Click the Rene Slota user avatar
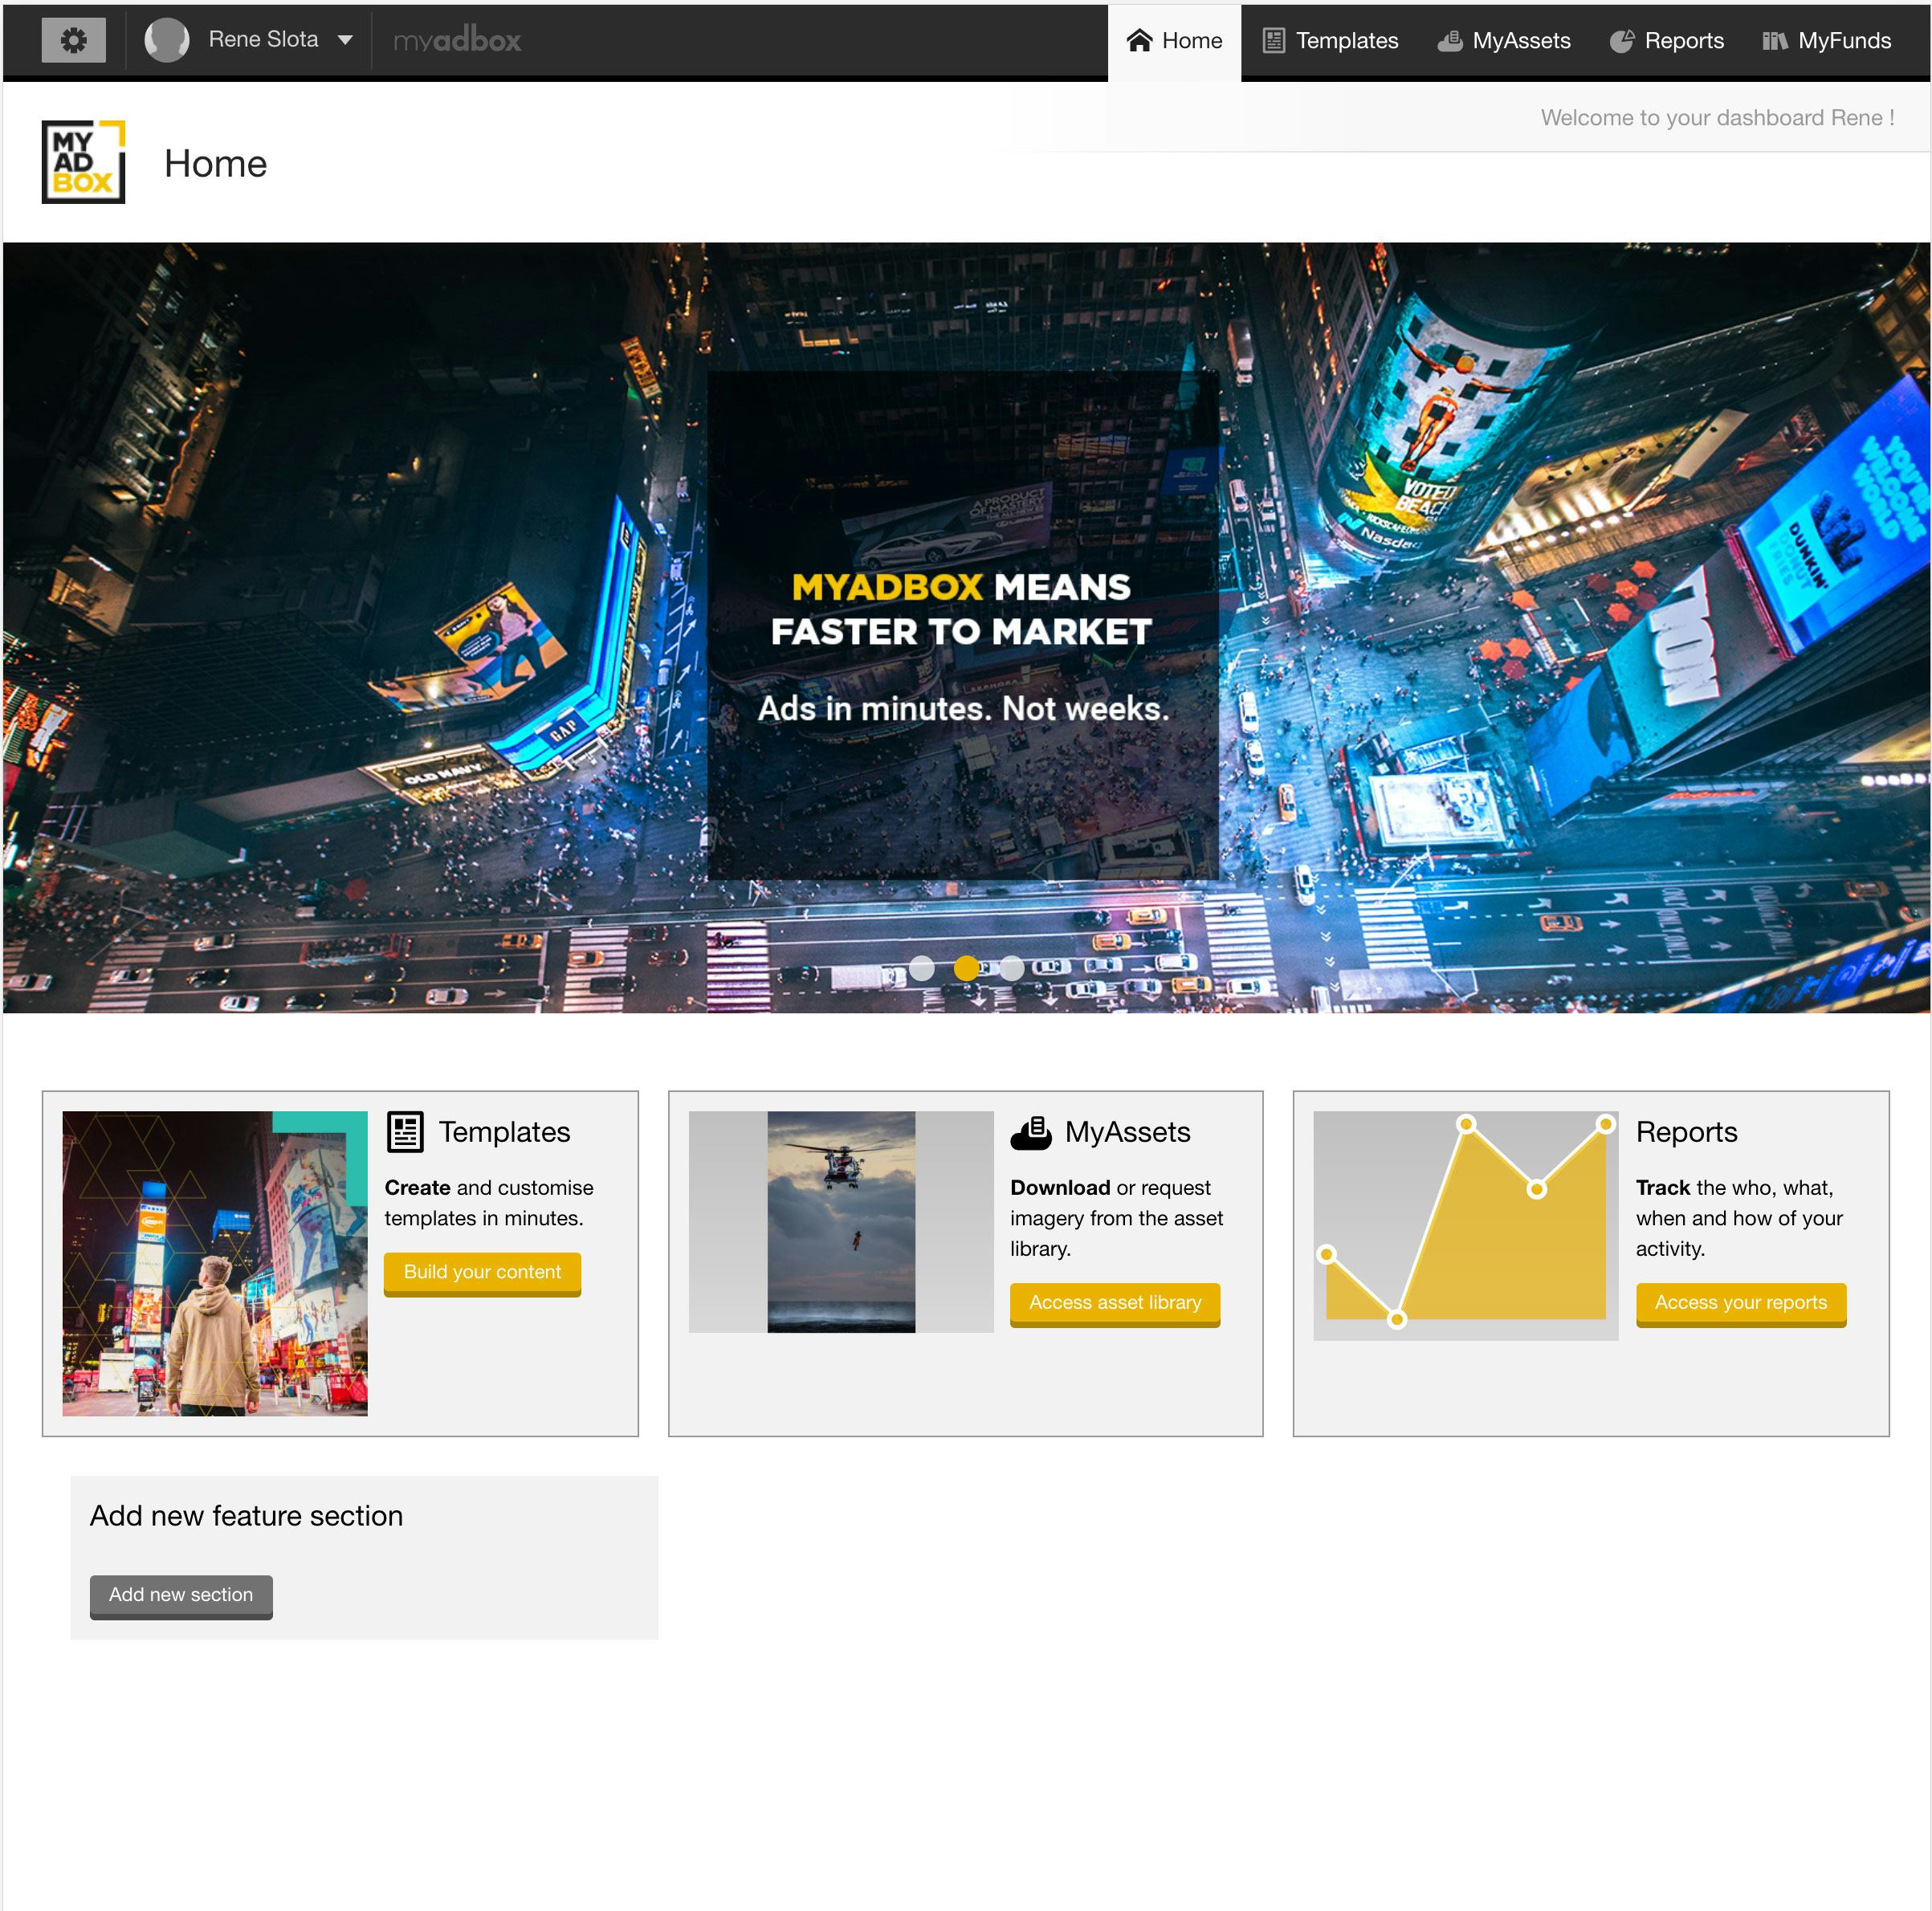Screen dimensions: 1932x1911 pyautogui.click(x=166, y=40)
